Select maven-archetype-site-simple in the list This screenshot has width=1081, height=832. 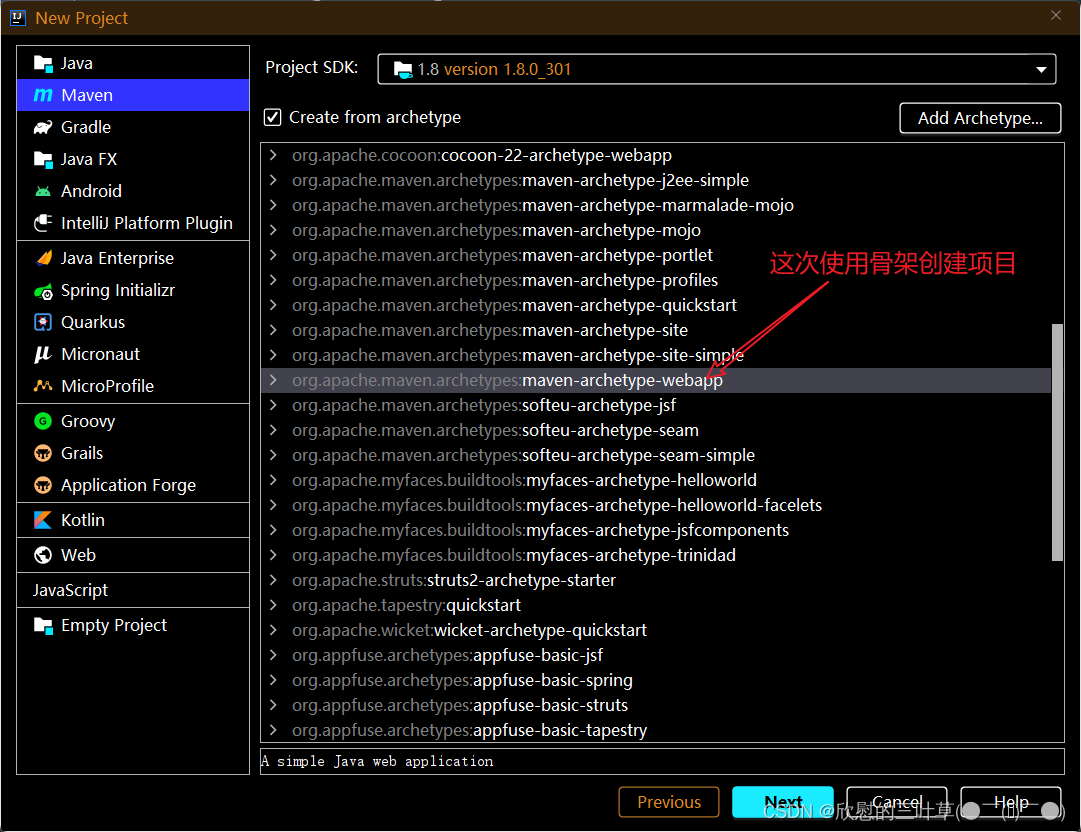[x=656, y=355]
